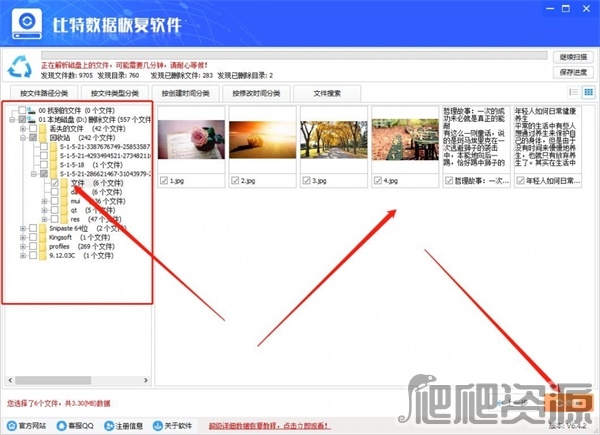Click folder icon of 回收站

tap(42, 138)
